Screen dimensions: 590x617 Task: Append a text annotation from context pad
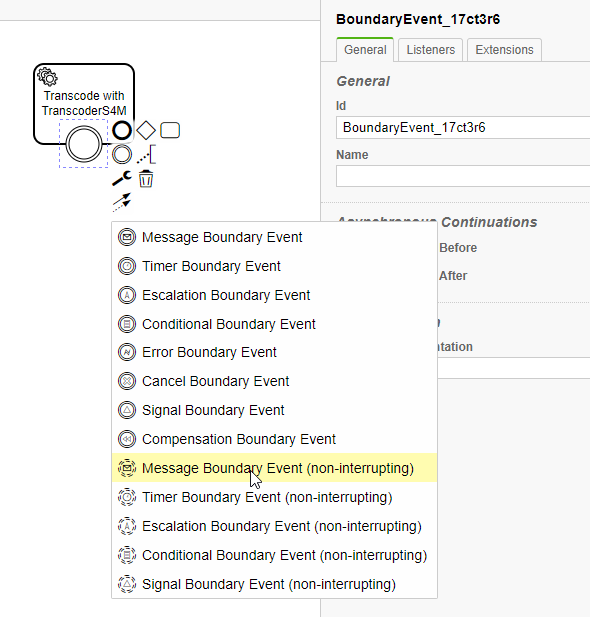(146, 154)
